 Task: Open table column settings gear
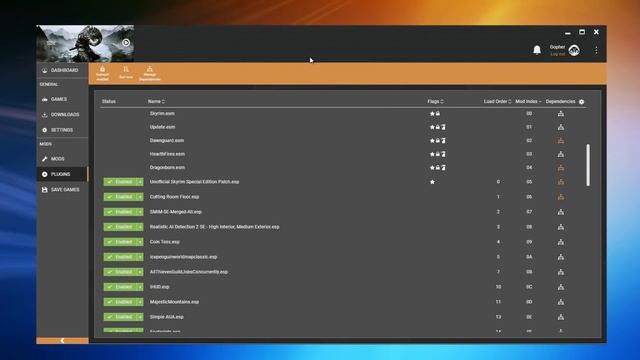tap(582, 102)
